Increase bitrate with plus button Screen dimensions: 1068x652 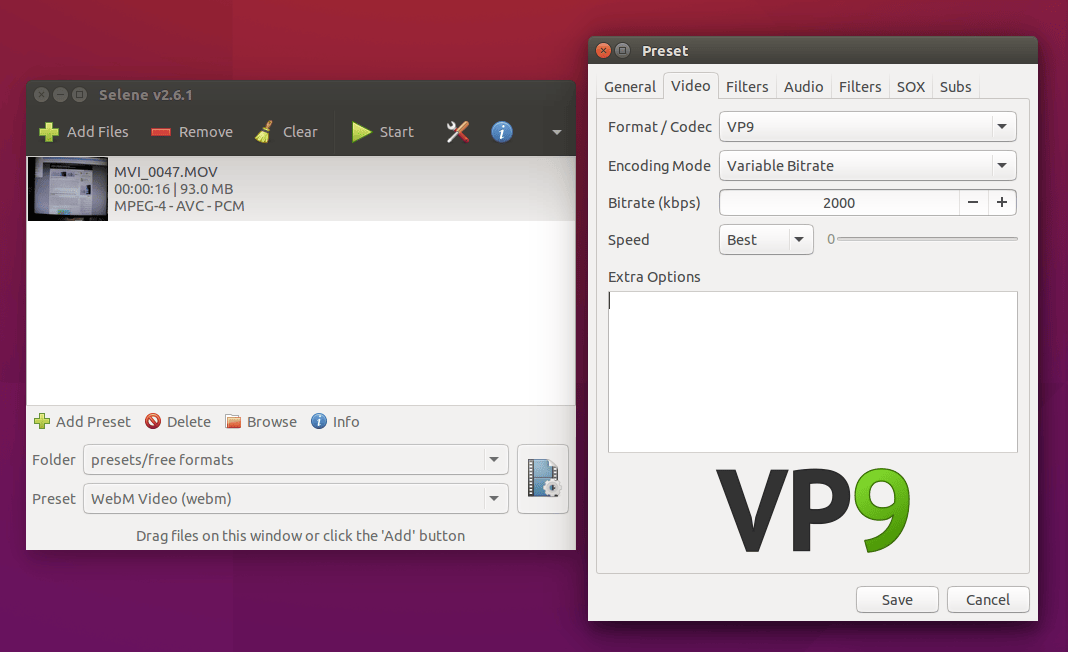coord(1002,202)
